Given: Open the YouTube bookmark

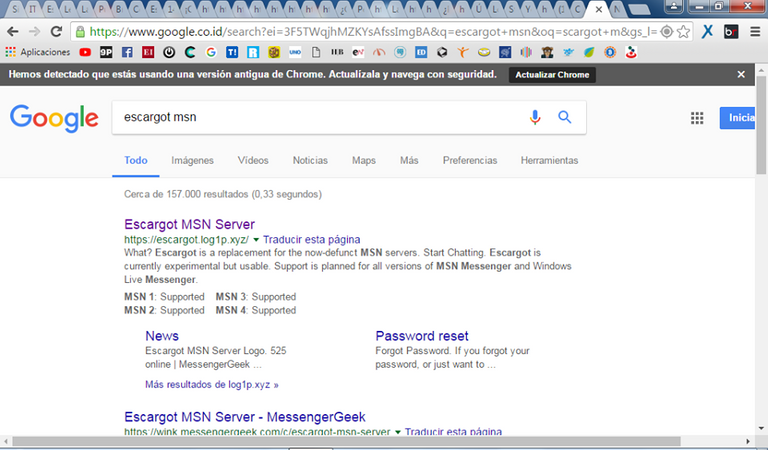Looking at the screenshot, I should pos(85,52).
